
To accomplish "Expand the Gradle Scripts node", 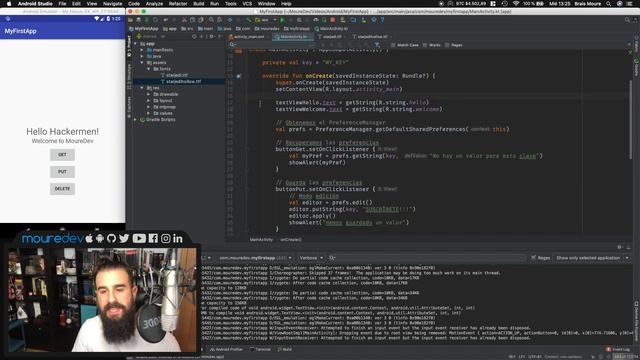I will pyautogui.click(x=136, y=120).
